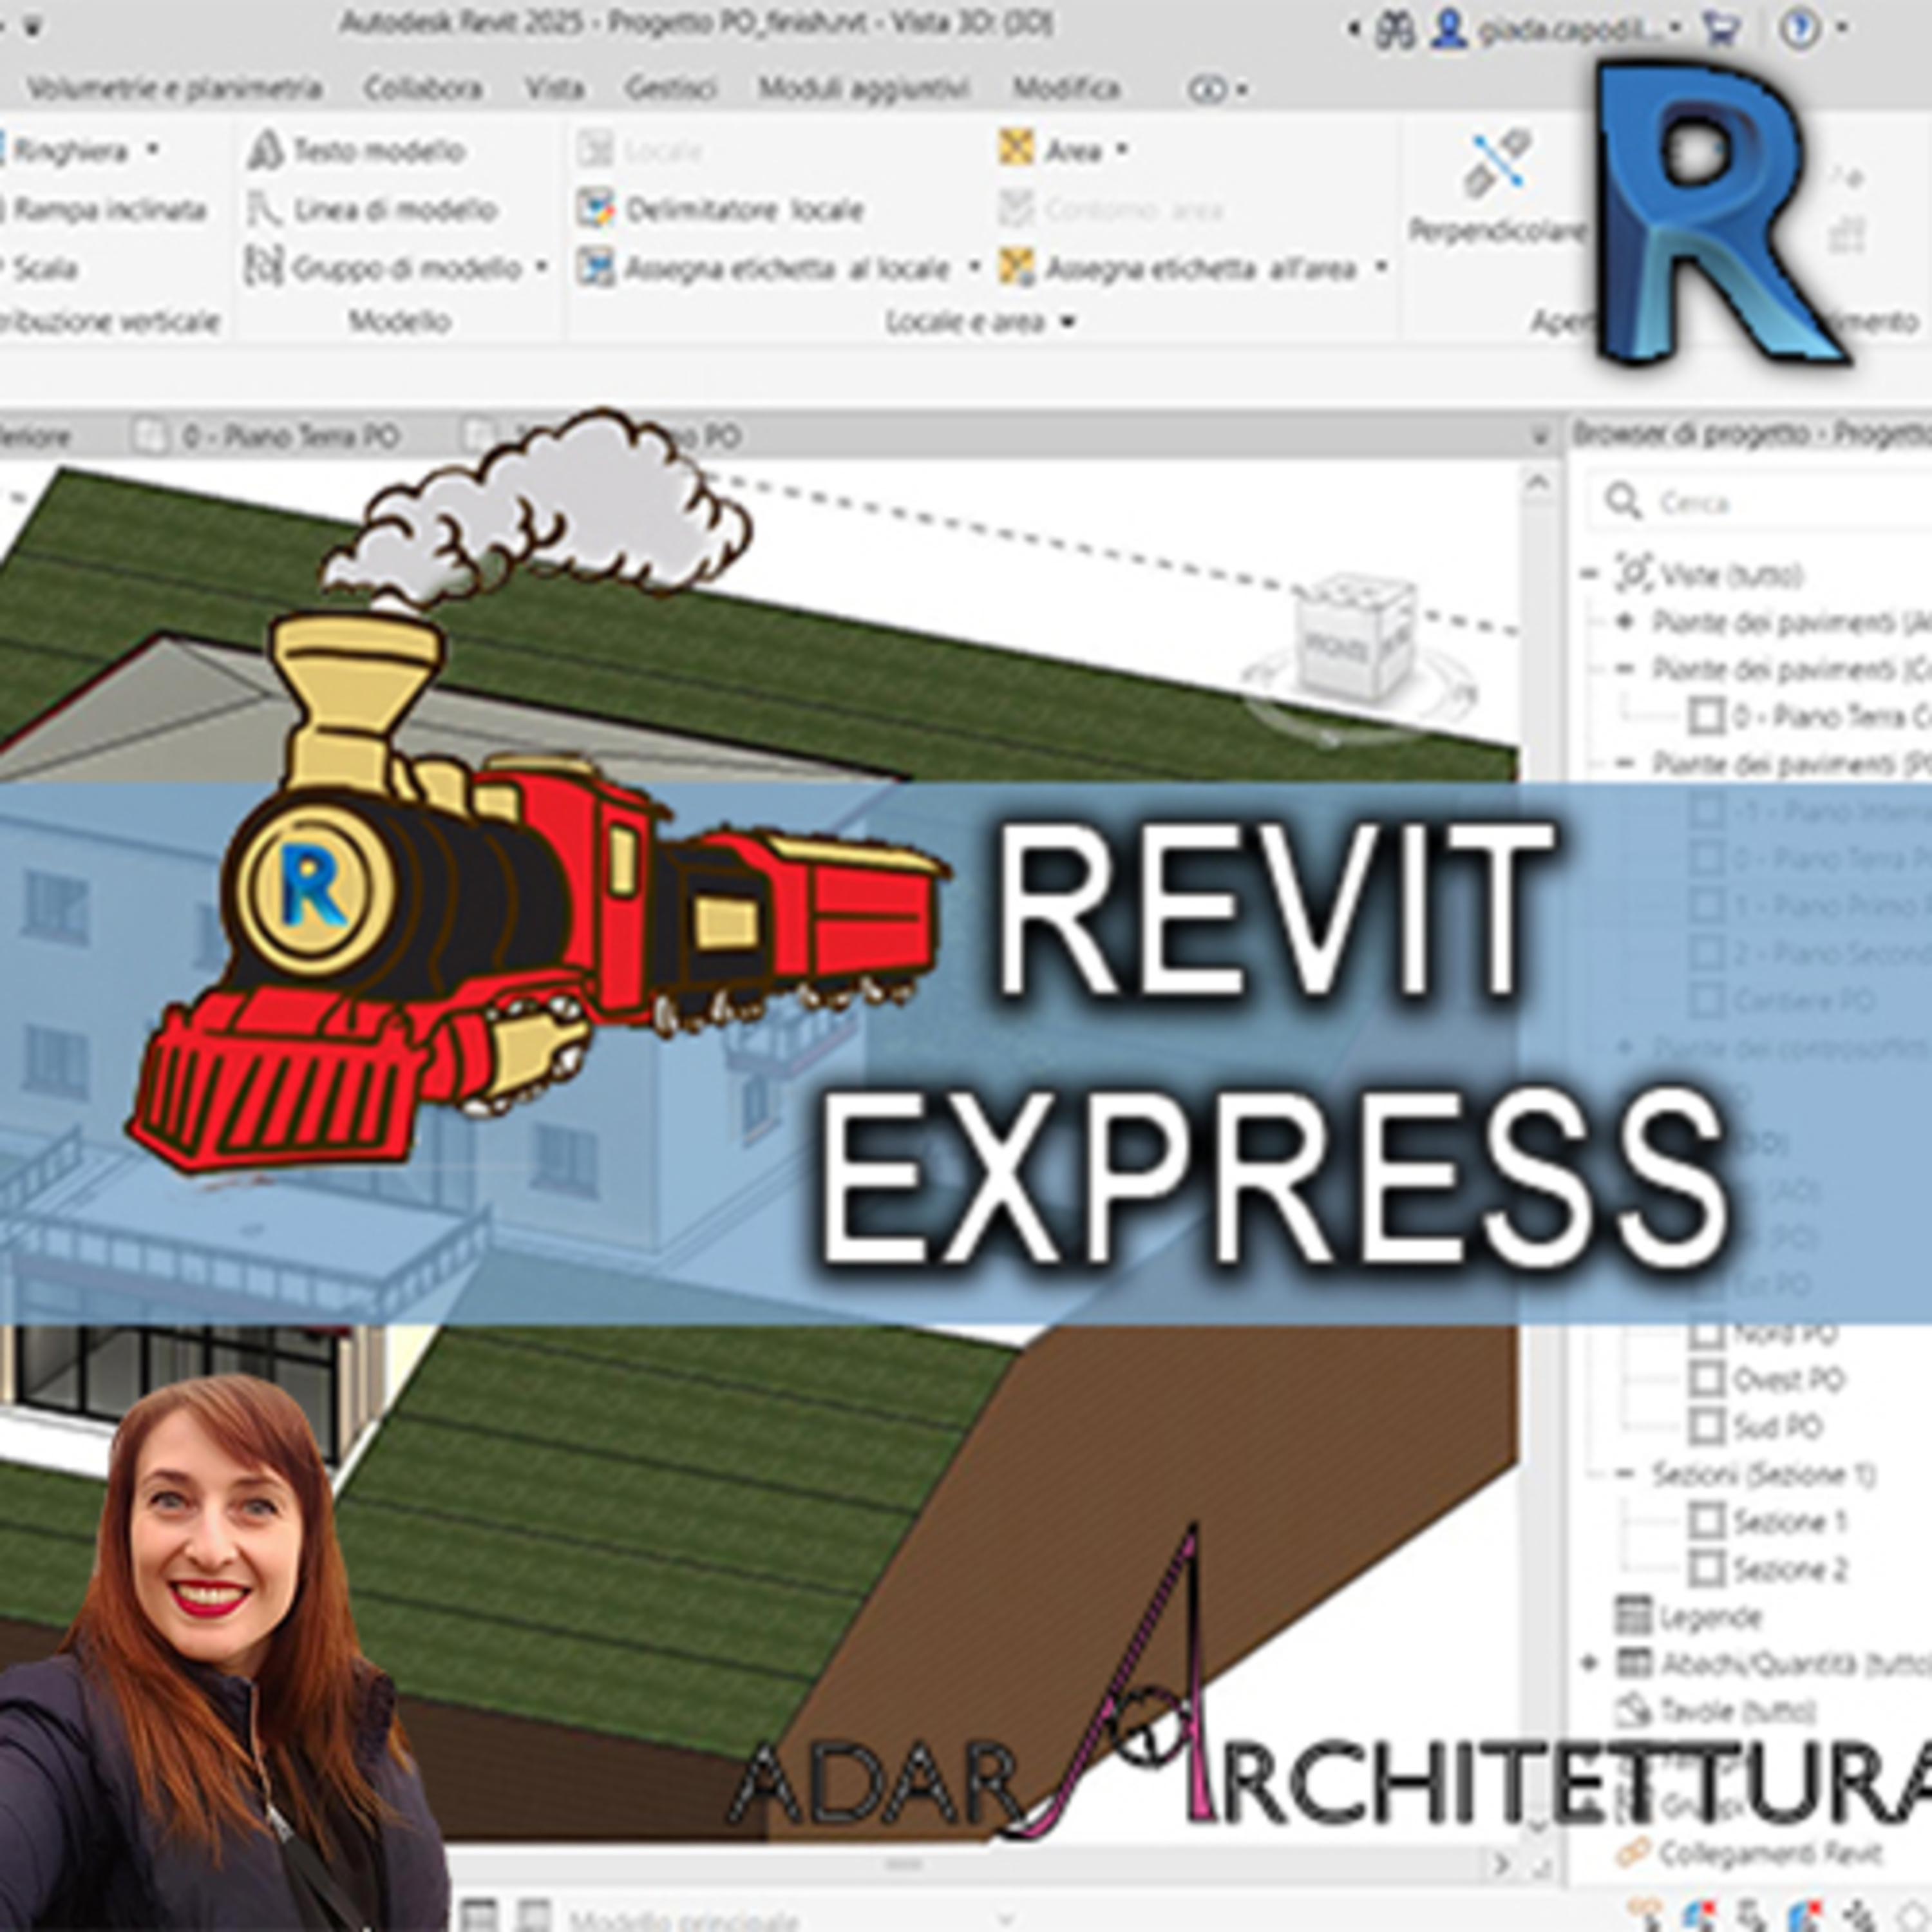Open the Collabora ribbon tab
The image size is (1932, 1932).
[x=423, y=89]
